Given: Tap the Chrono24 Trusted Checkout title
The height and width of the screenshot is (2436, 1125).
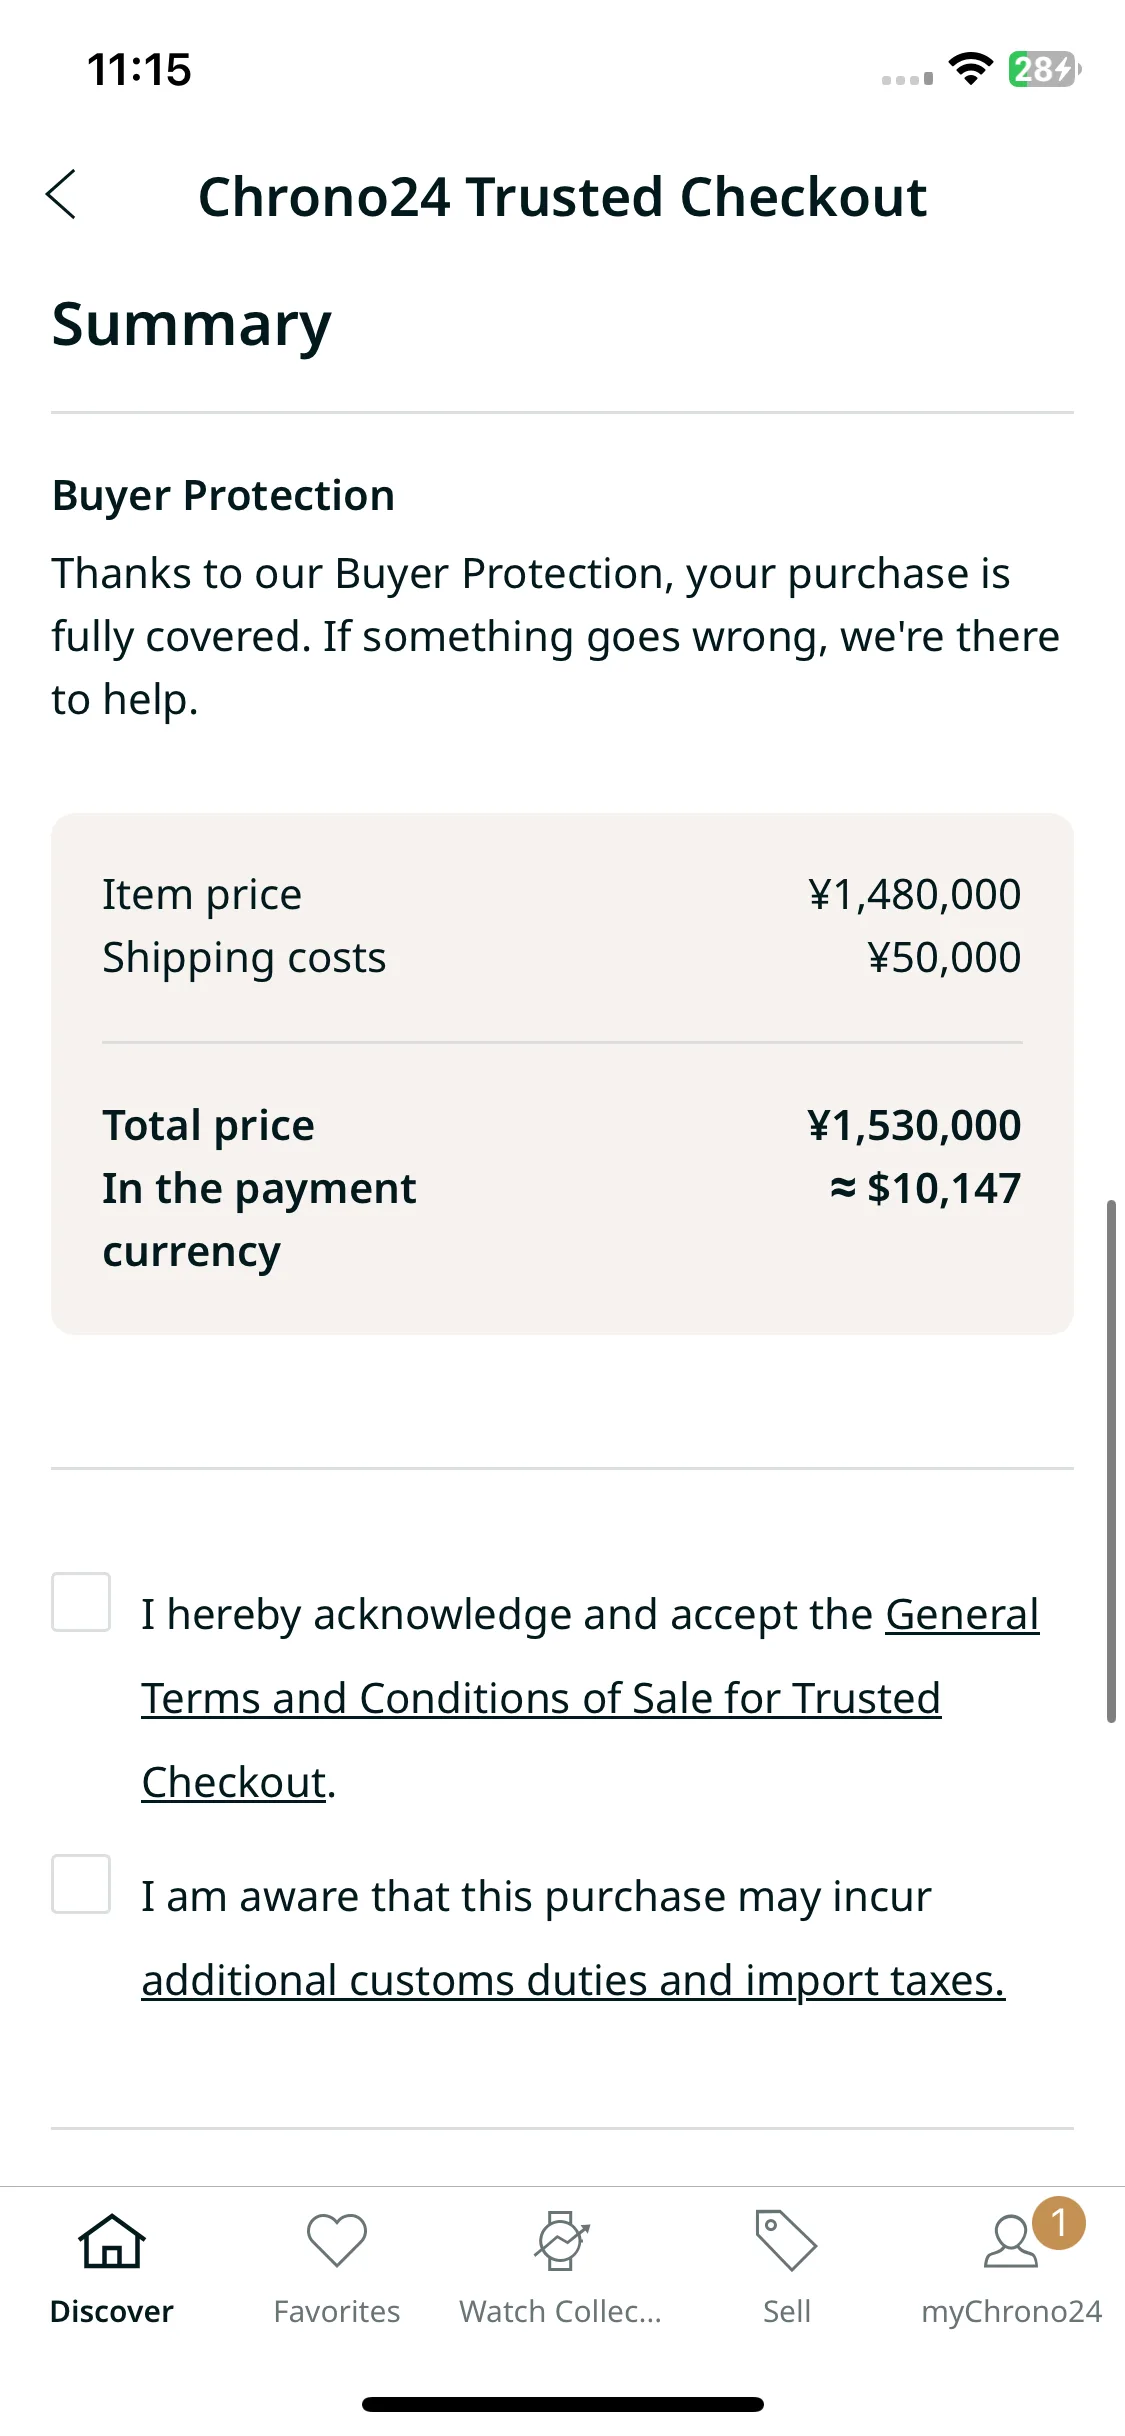Looking at the screenshot, I should click(x=563, y=196).
